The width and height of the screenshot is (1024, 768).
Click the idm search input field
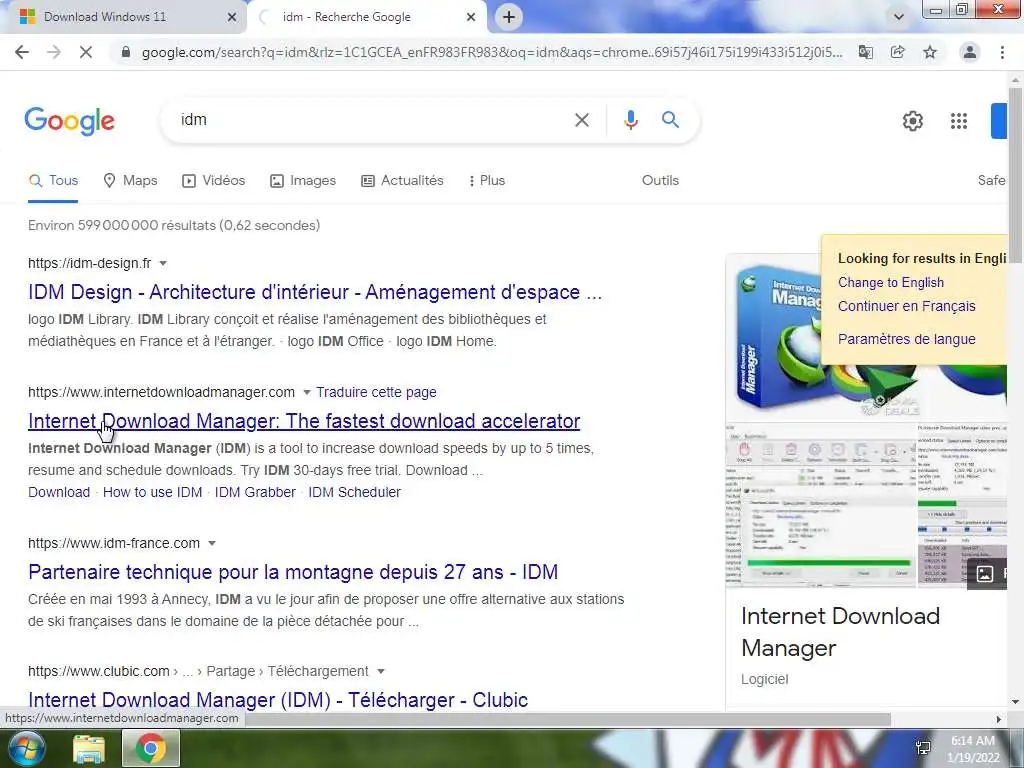click(x=372, y=120)
